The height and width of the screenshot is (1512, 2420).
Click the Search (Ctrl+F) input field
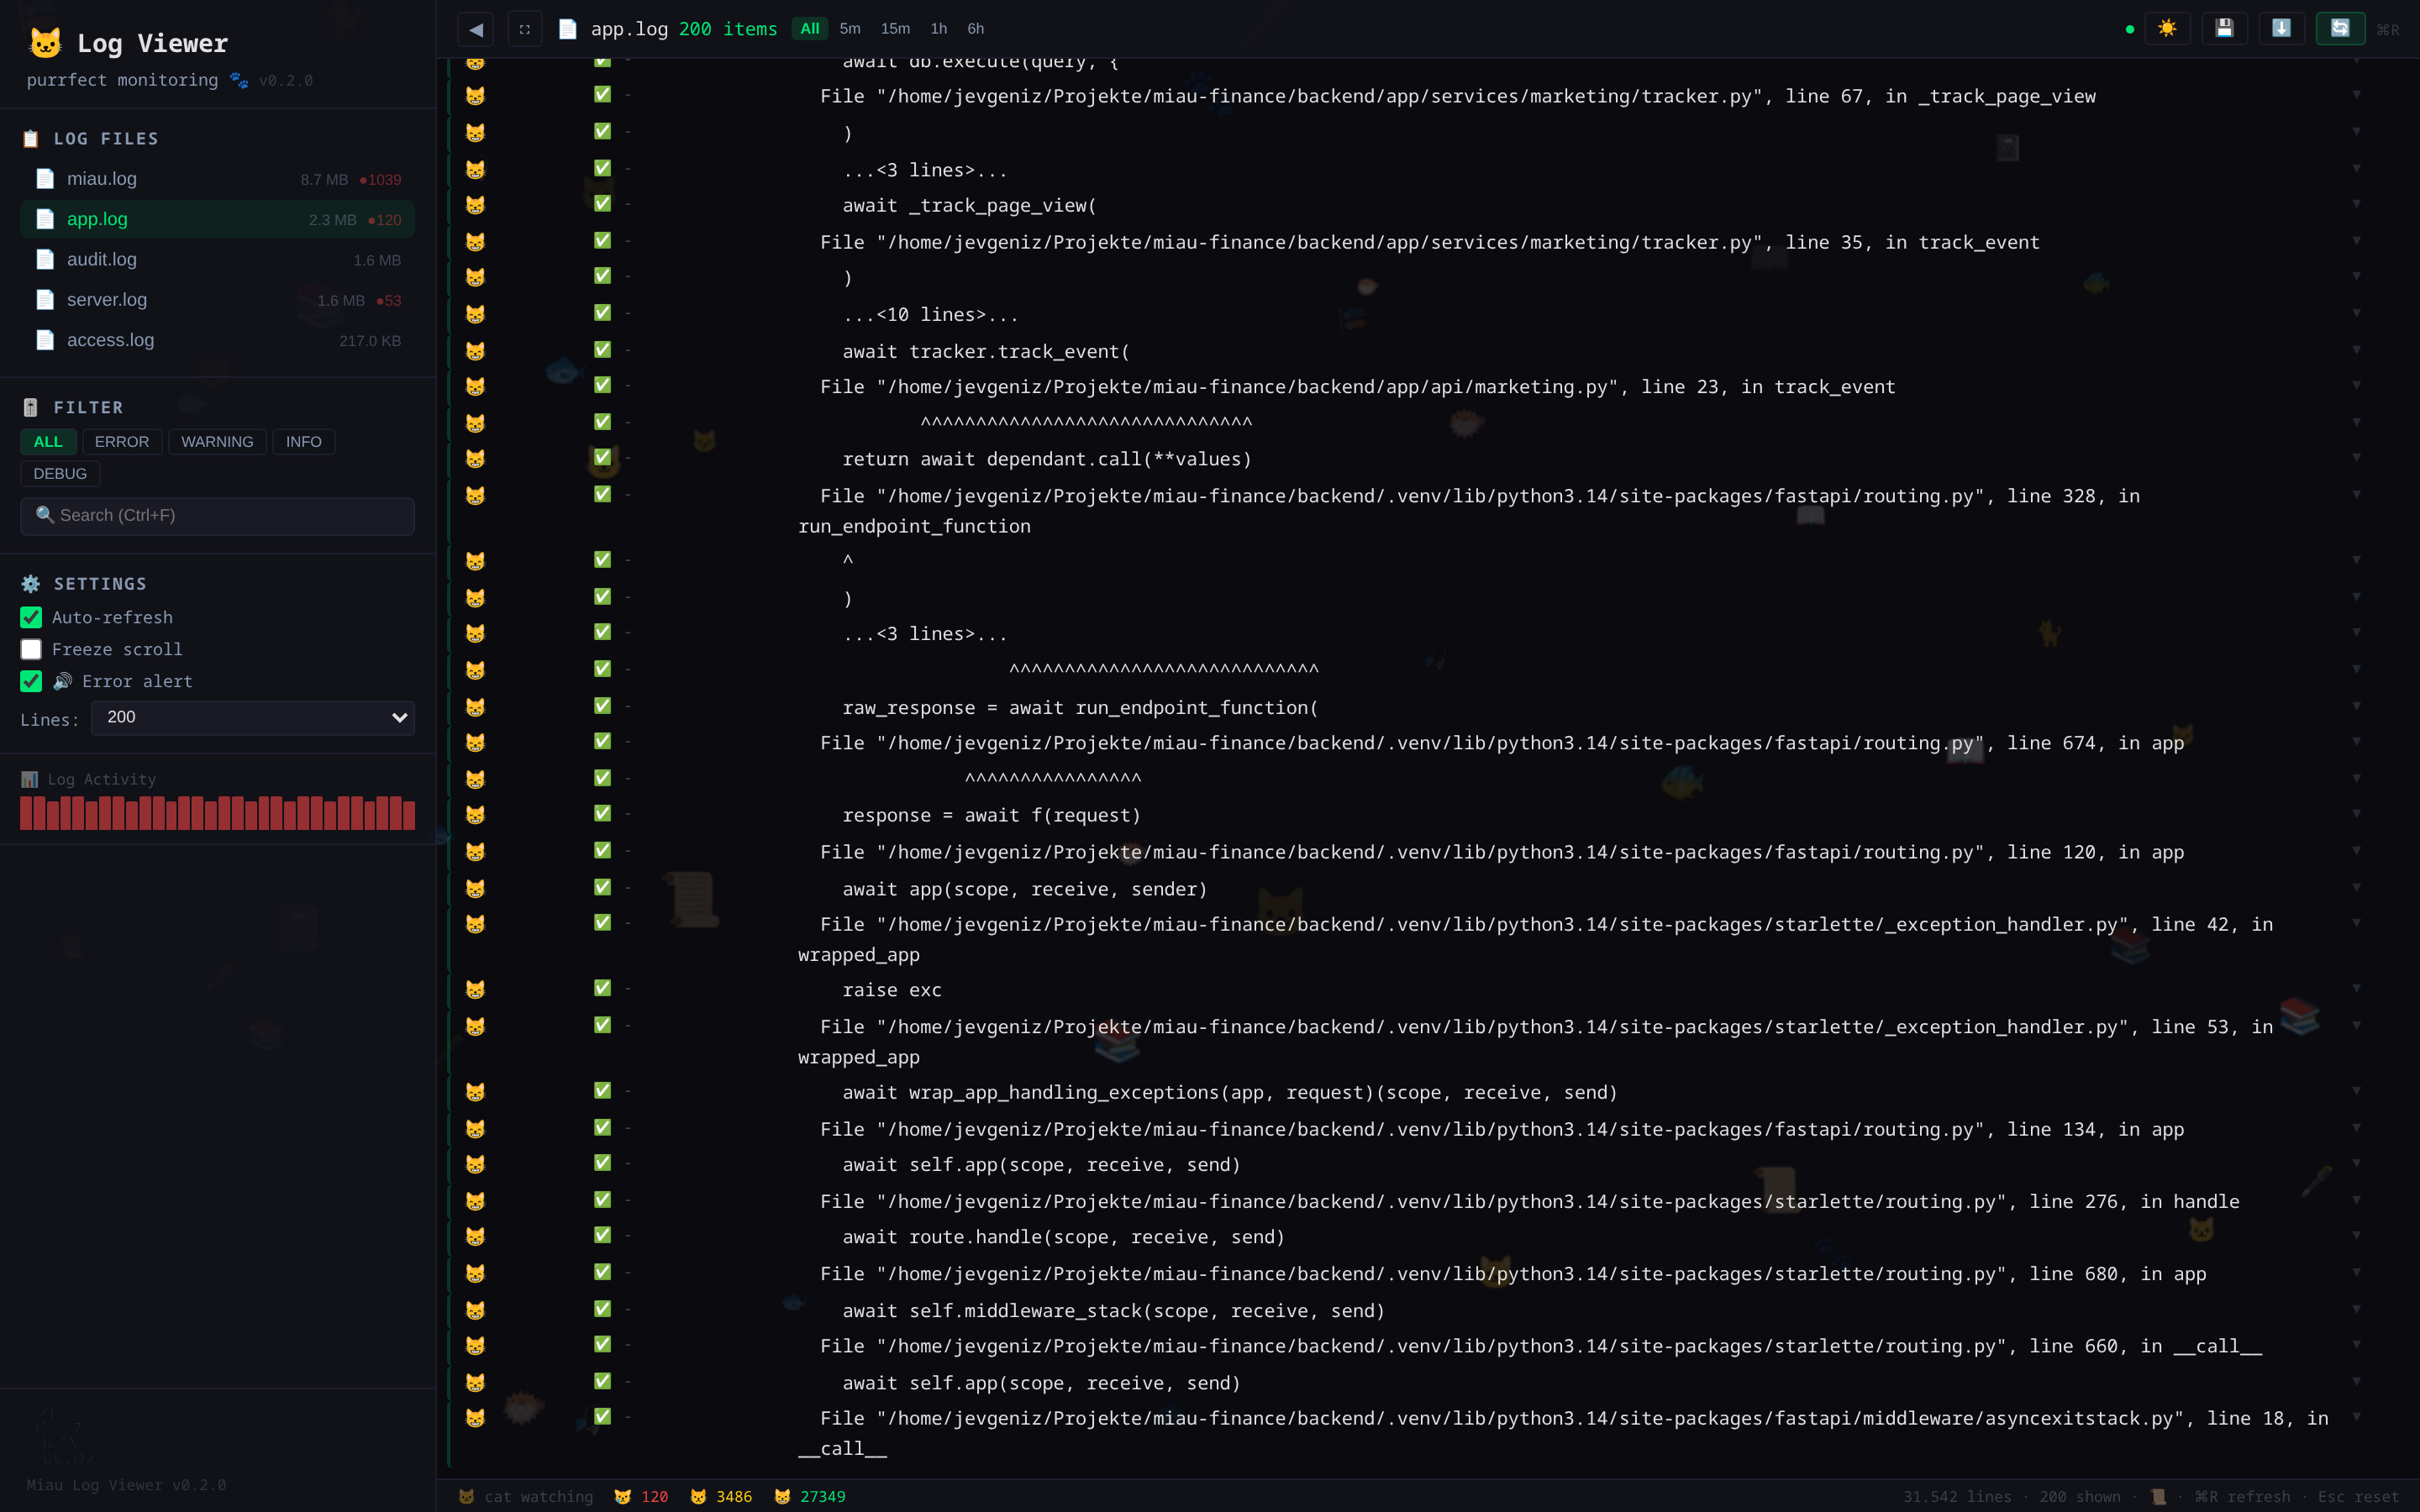pos(217,516)
